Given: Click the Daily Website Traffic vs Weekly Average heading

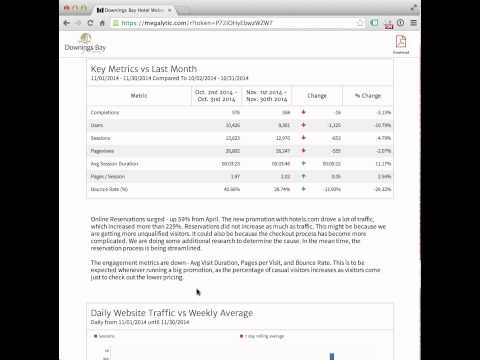Looking at the screenshot, I should click(x=172, y=313).
